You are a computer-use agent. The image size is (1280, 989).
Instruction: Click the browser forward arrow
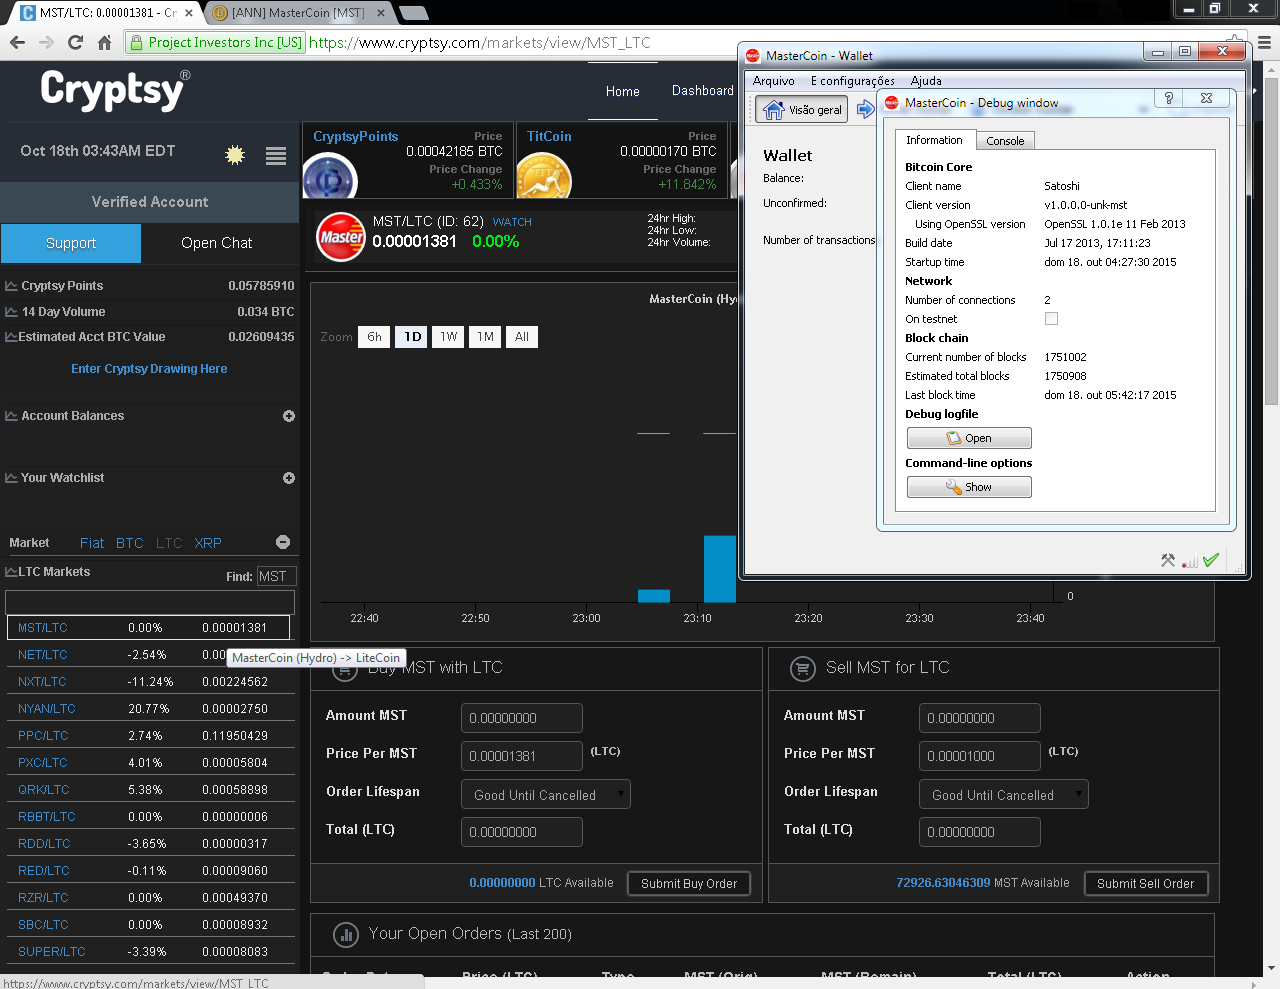46,42
